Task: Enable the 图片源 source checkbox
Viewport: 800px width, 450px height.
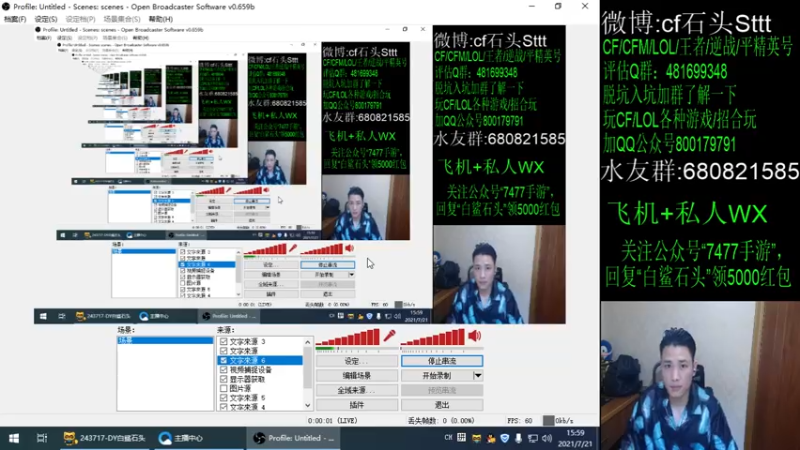Action: point(223,388)
